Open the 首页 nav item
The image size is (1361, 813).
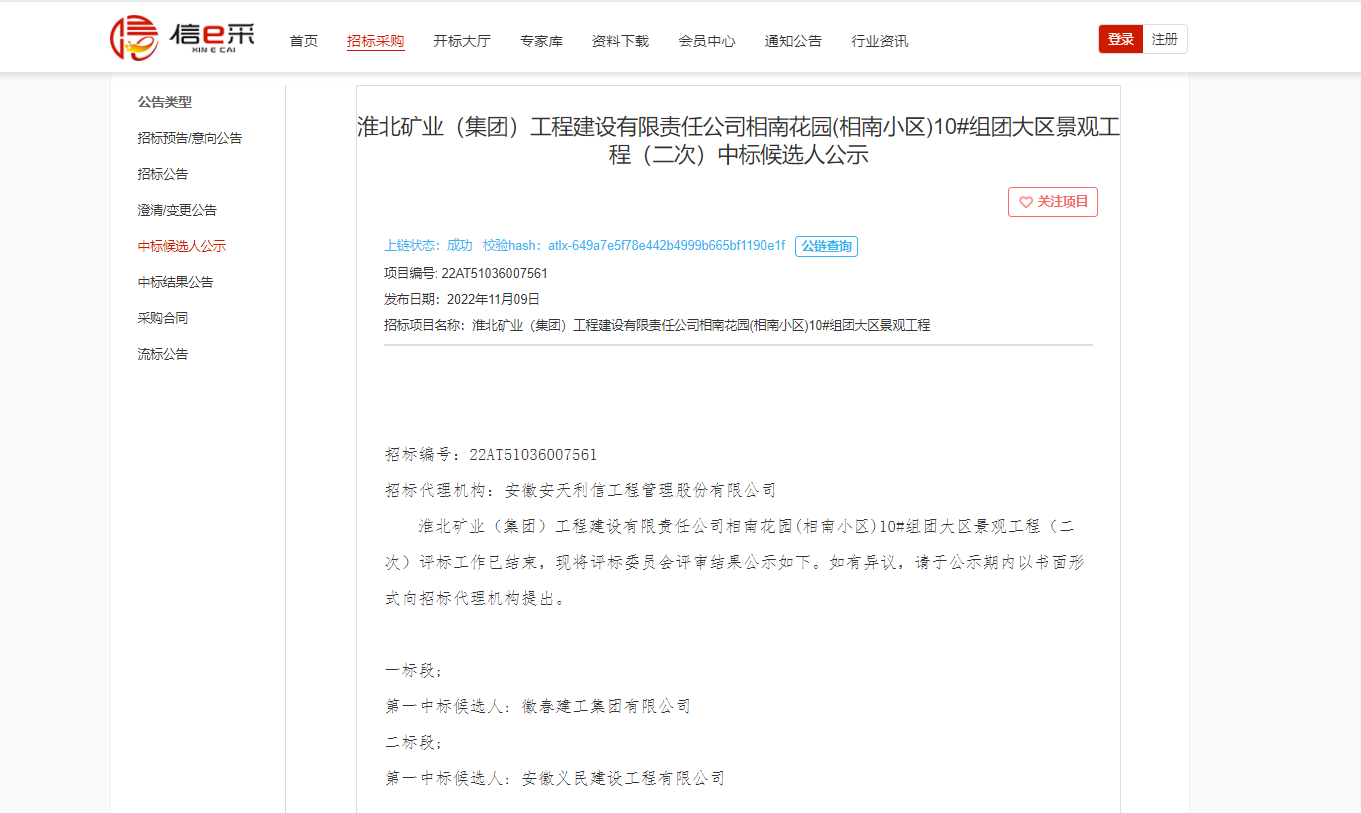tap(304, 41)
